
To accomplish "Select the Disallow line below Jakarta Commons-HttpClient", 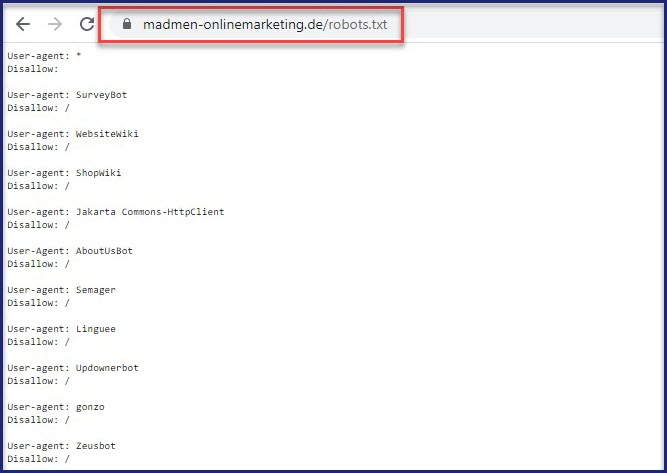I will [x=38, y=225].
